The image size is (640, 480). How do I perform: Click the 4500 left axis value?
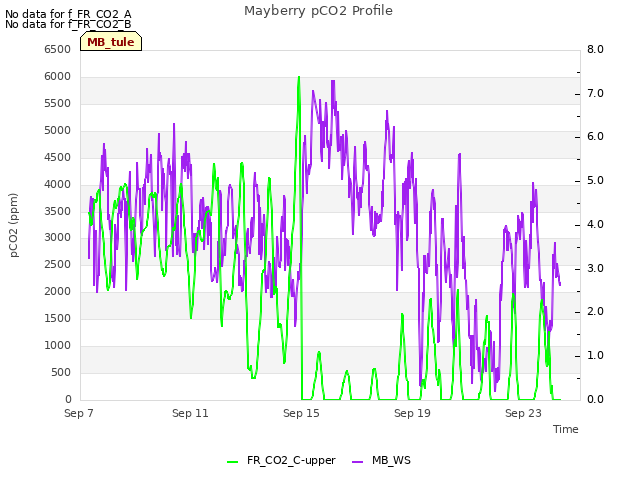[x=58, y=157]
